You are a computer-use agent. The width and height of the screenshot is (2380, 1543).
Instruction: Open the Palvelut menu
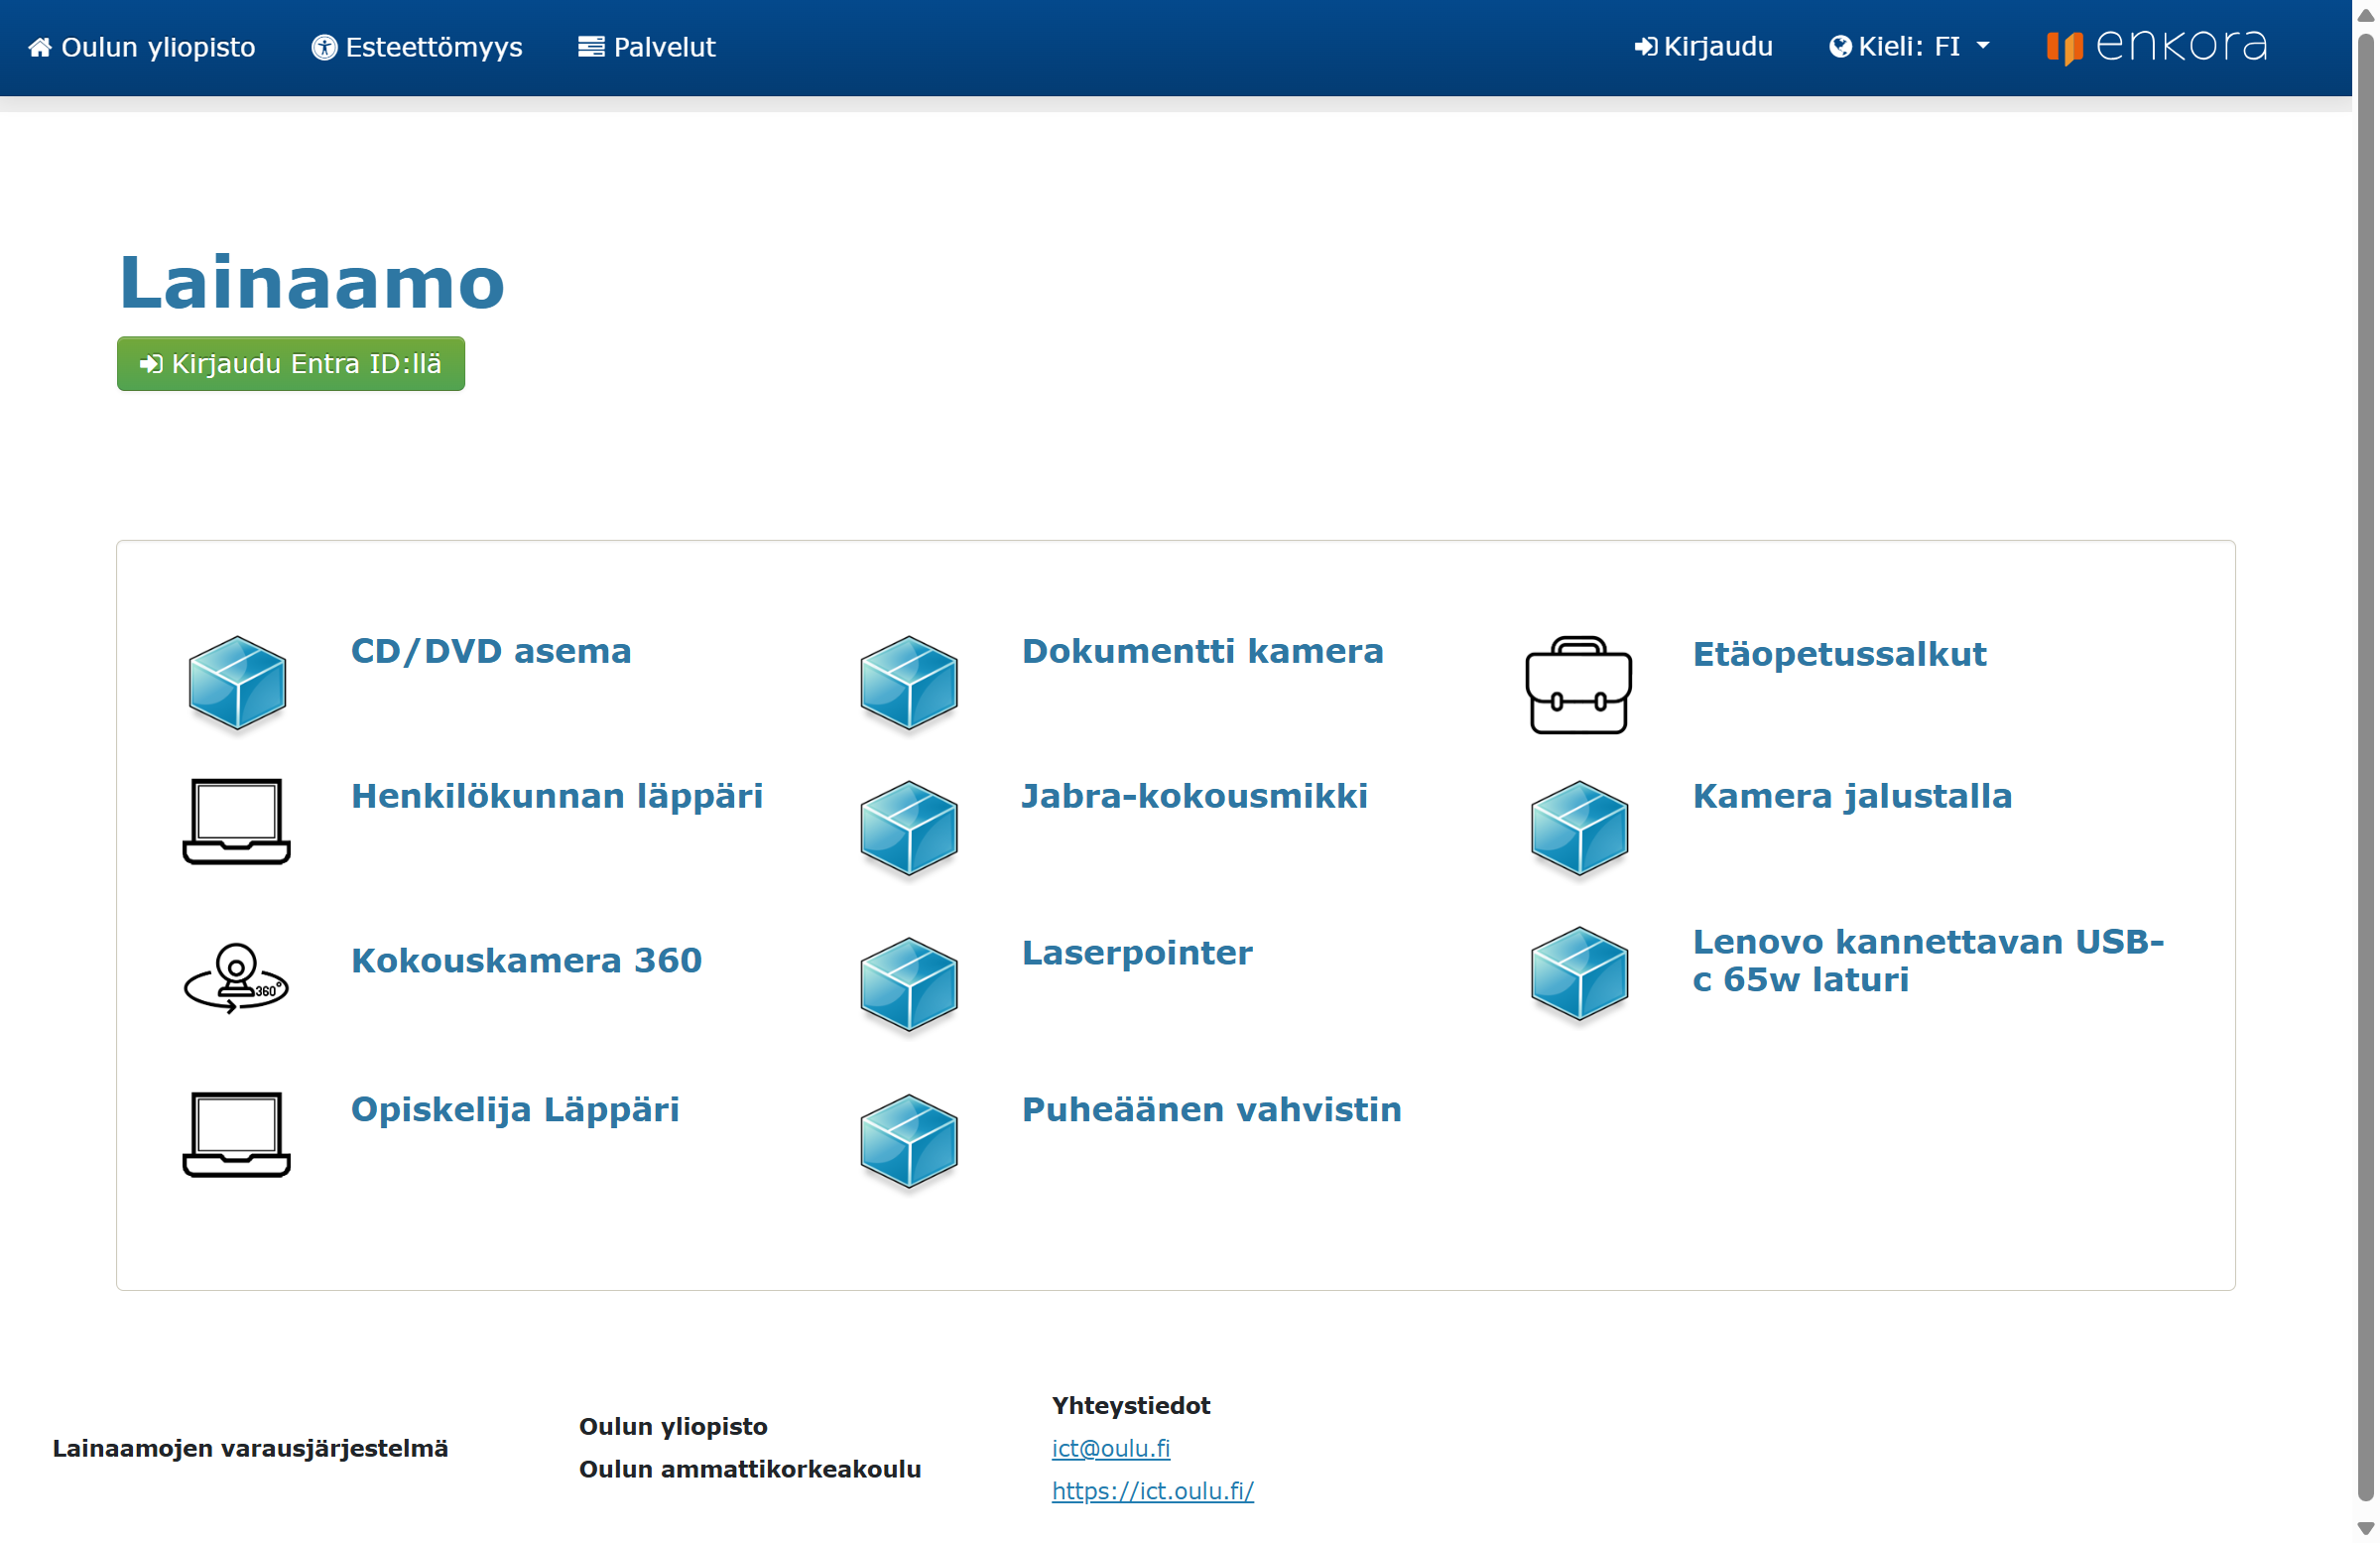tap(646, 47)
